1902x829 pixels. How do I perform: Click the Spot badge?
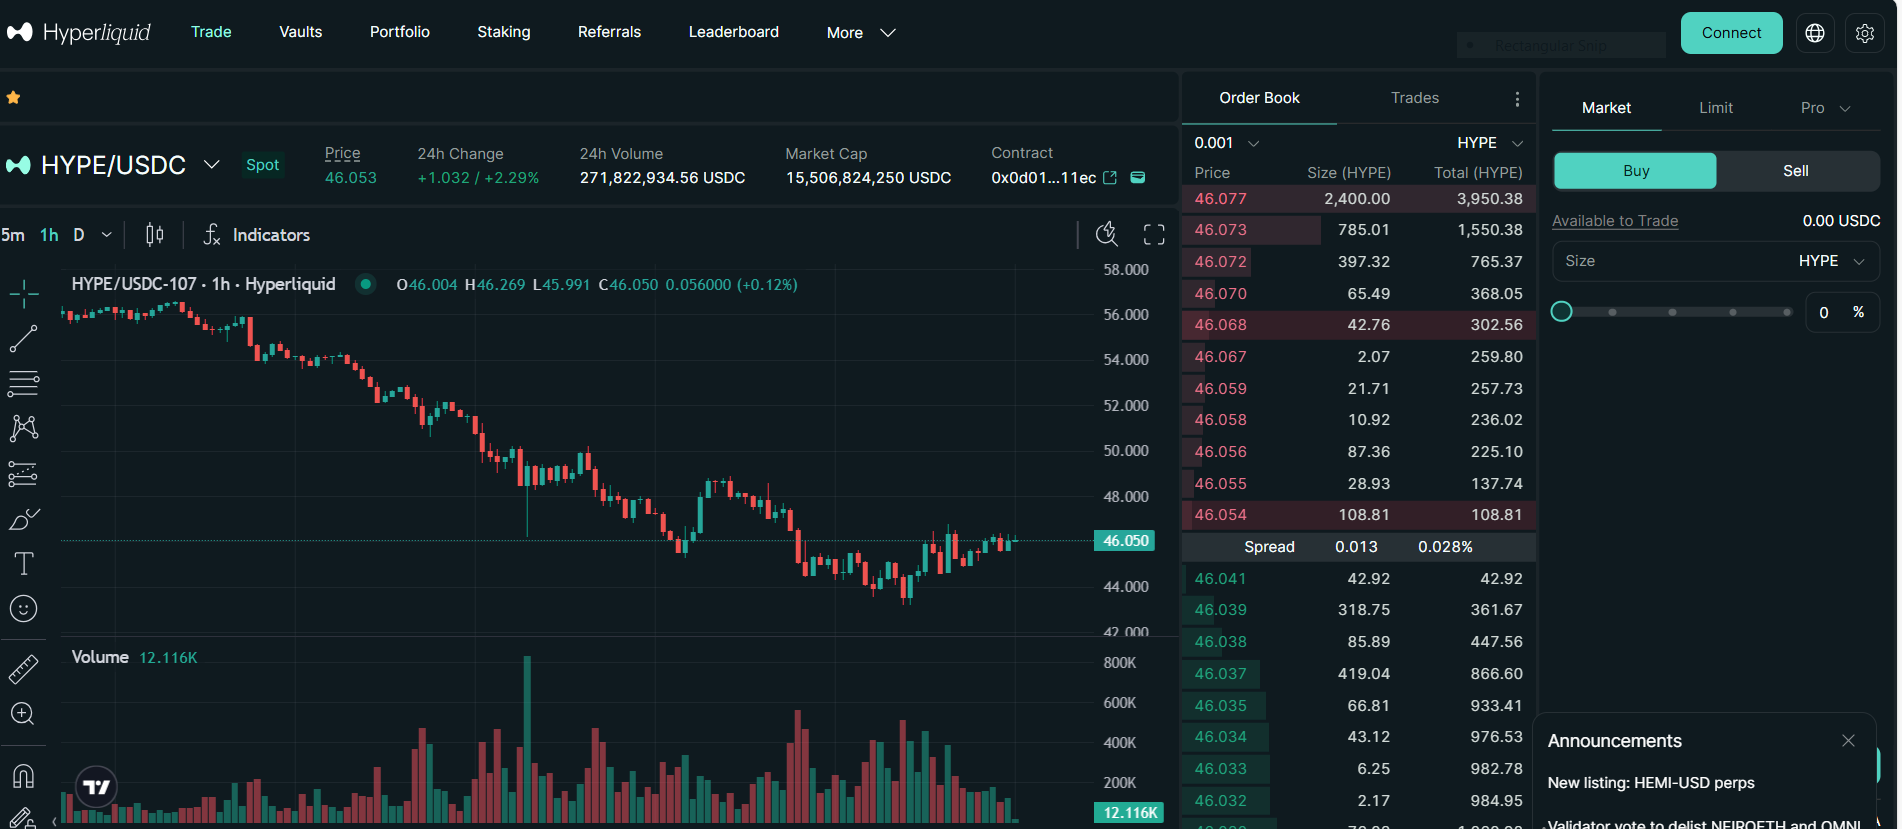tap(263, 165)
